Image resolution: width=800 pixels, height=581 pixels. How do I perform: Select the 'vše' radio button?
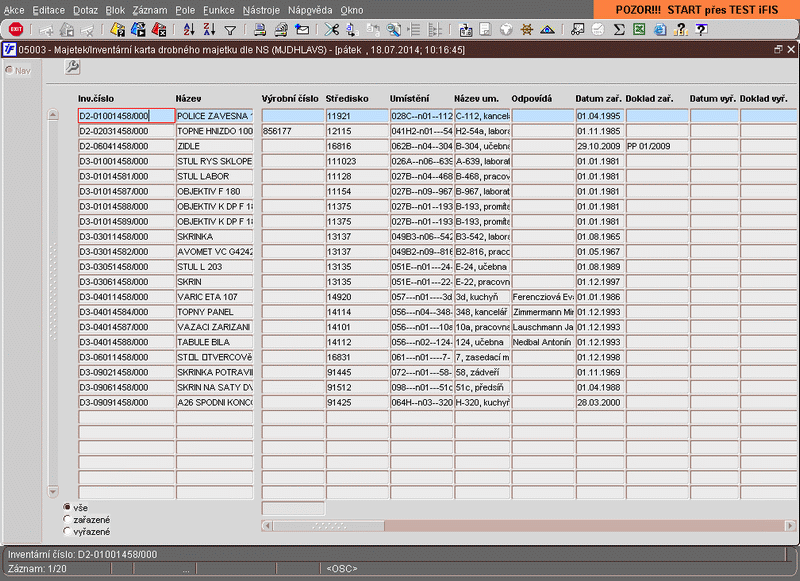pos(67,507)
